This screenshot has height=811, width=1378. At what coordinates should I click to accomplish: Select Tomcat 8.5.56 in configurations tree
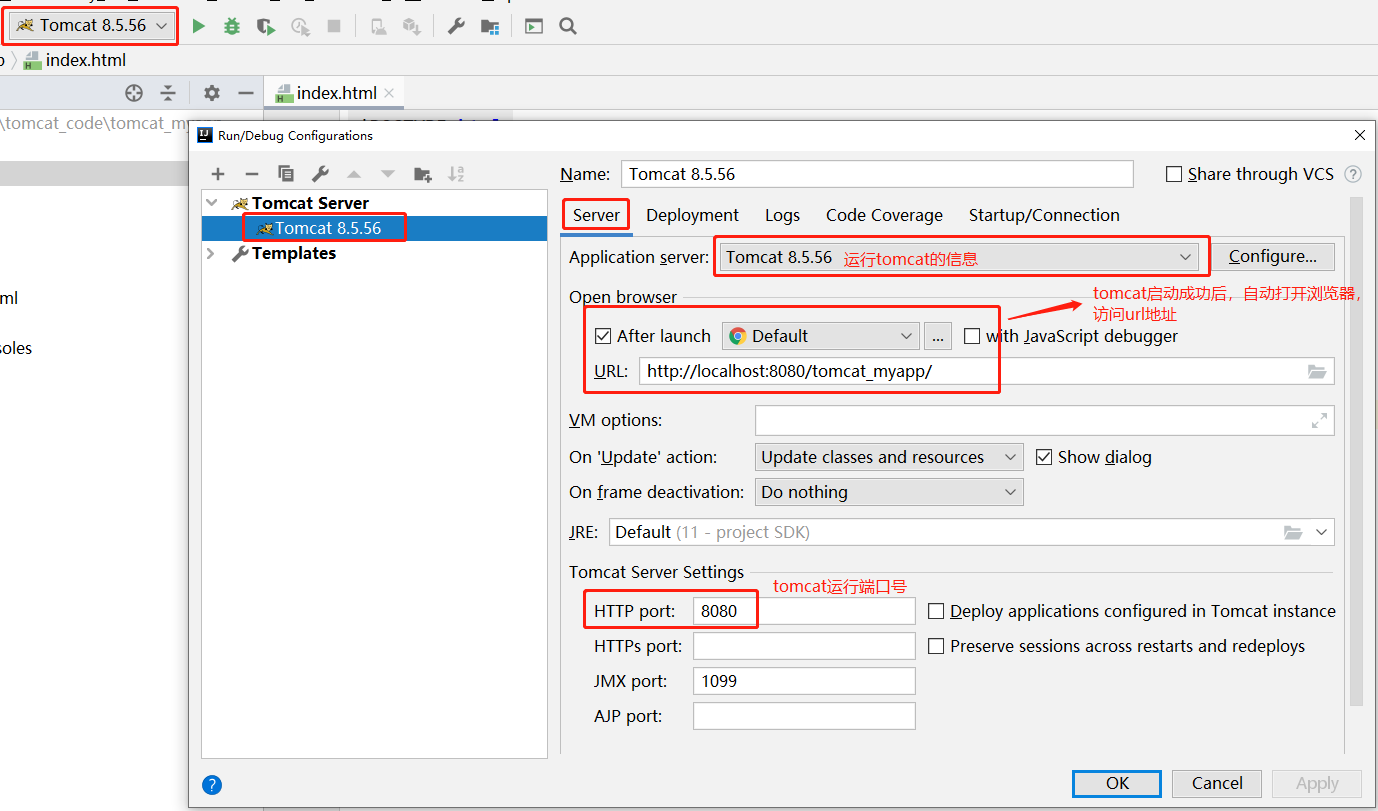point(374,228)
